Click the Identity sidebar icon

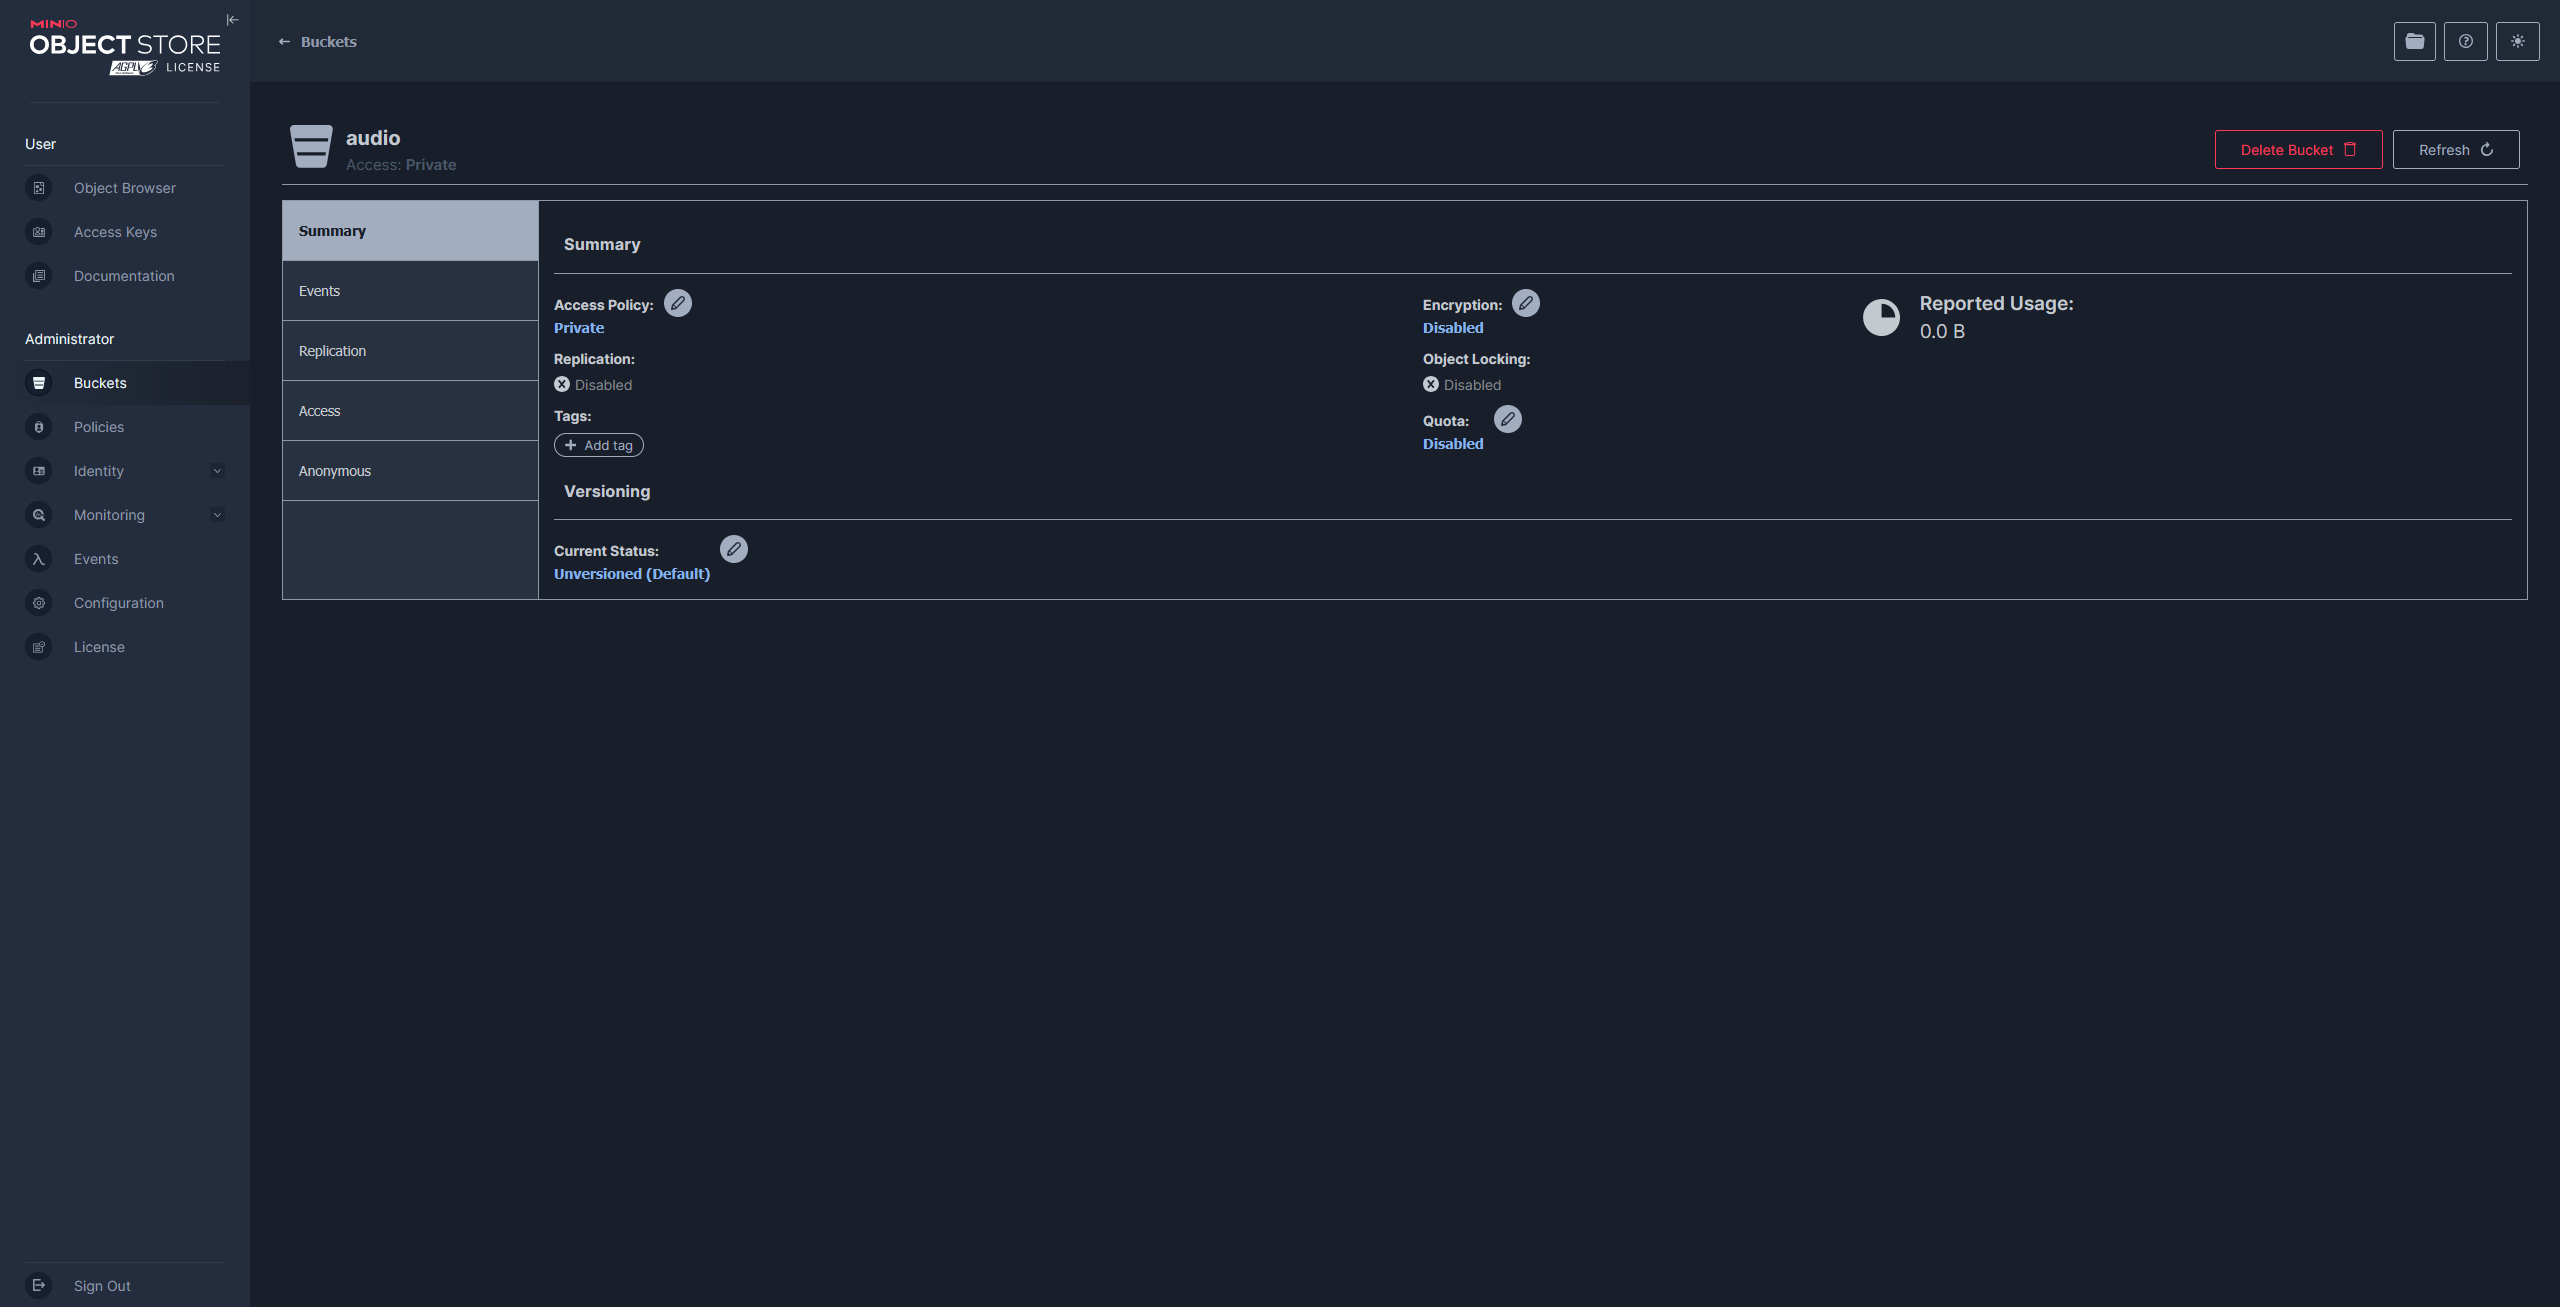click(x=39, y=471)
